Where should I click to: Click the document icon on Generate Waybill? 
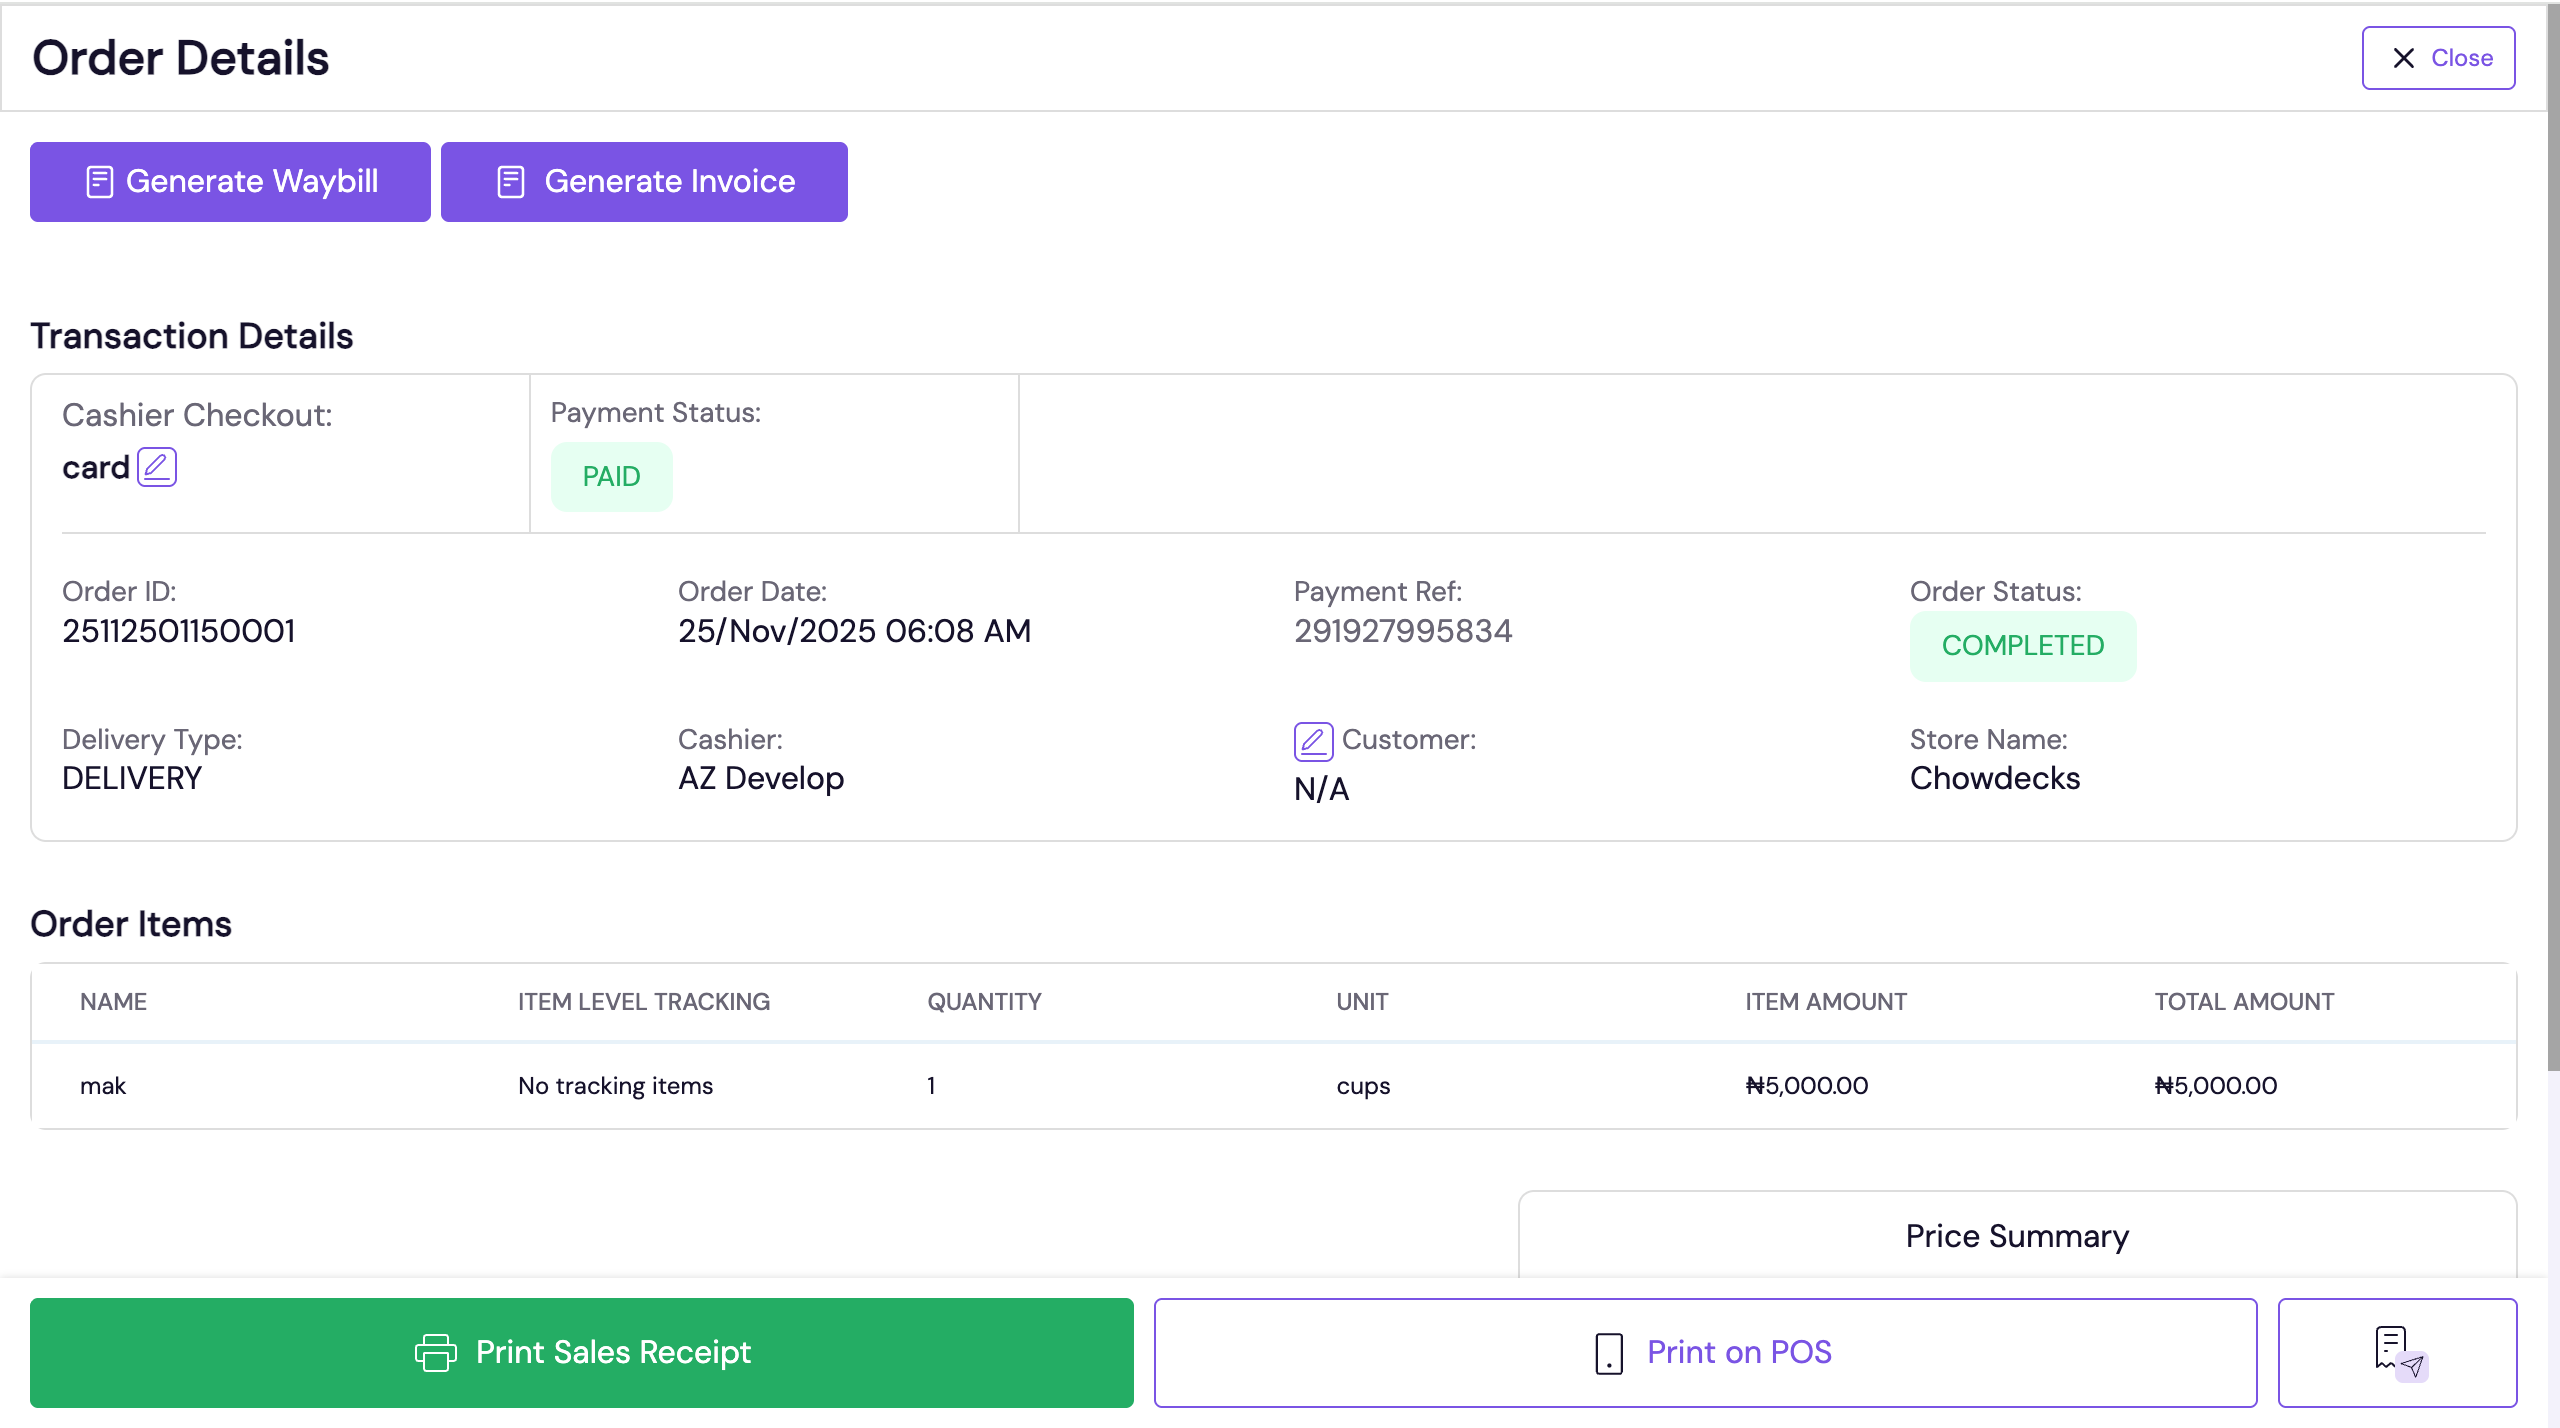(100, 182)
